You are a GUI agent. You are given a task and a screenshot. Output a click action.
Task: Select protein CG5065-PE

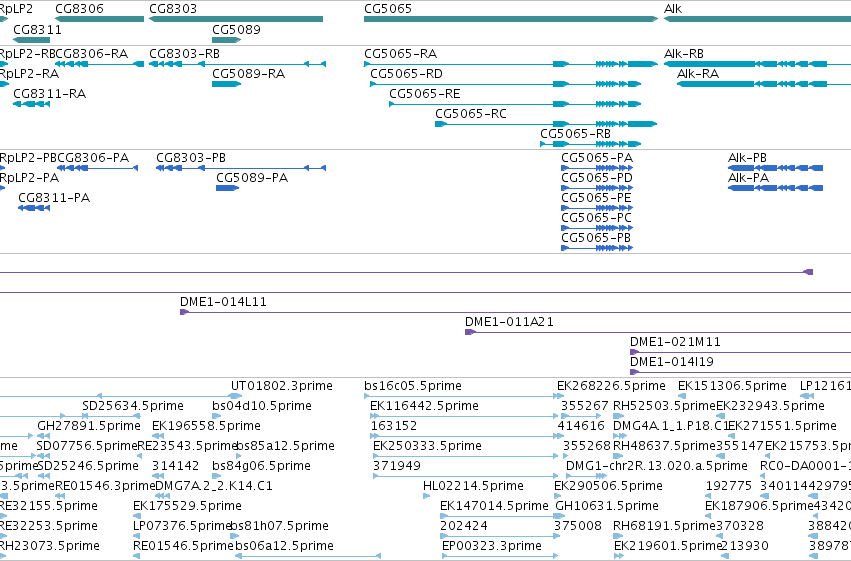coord(597,208)
